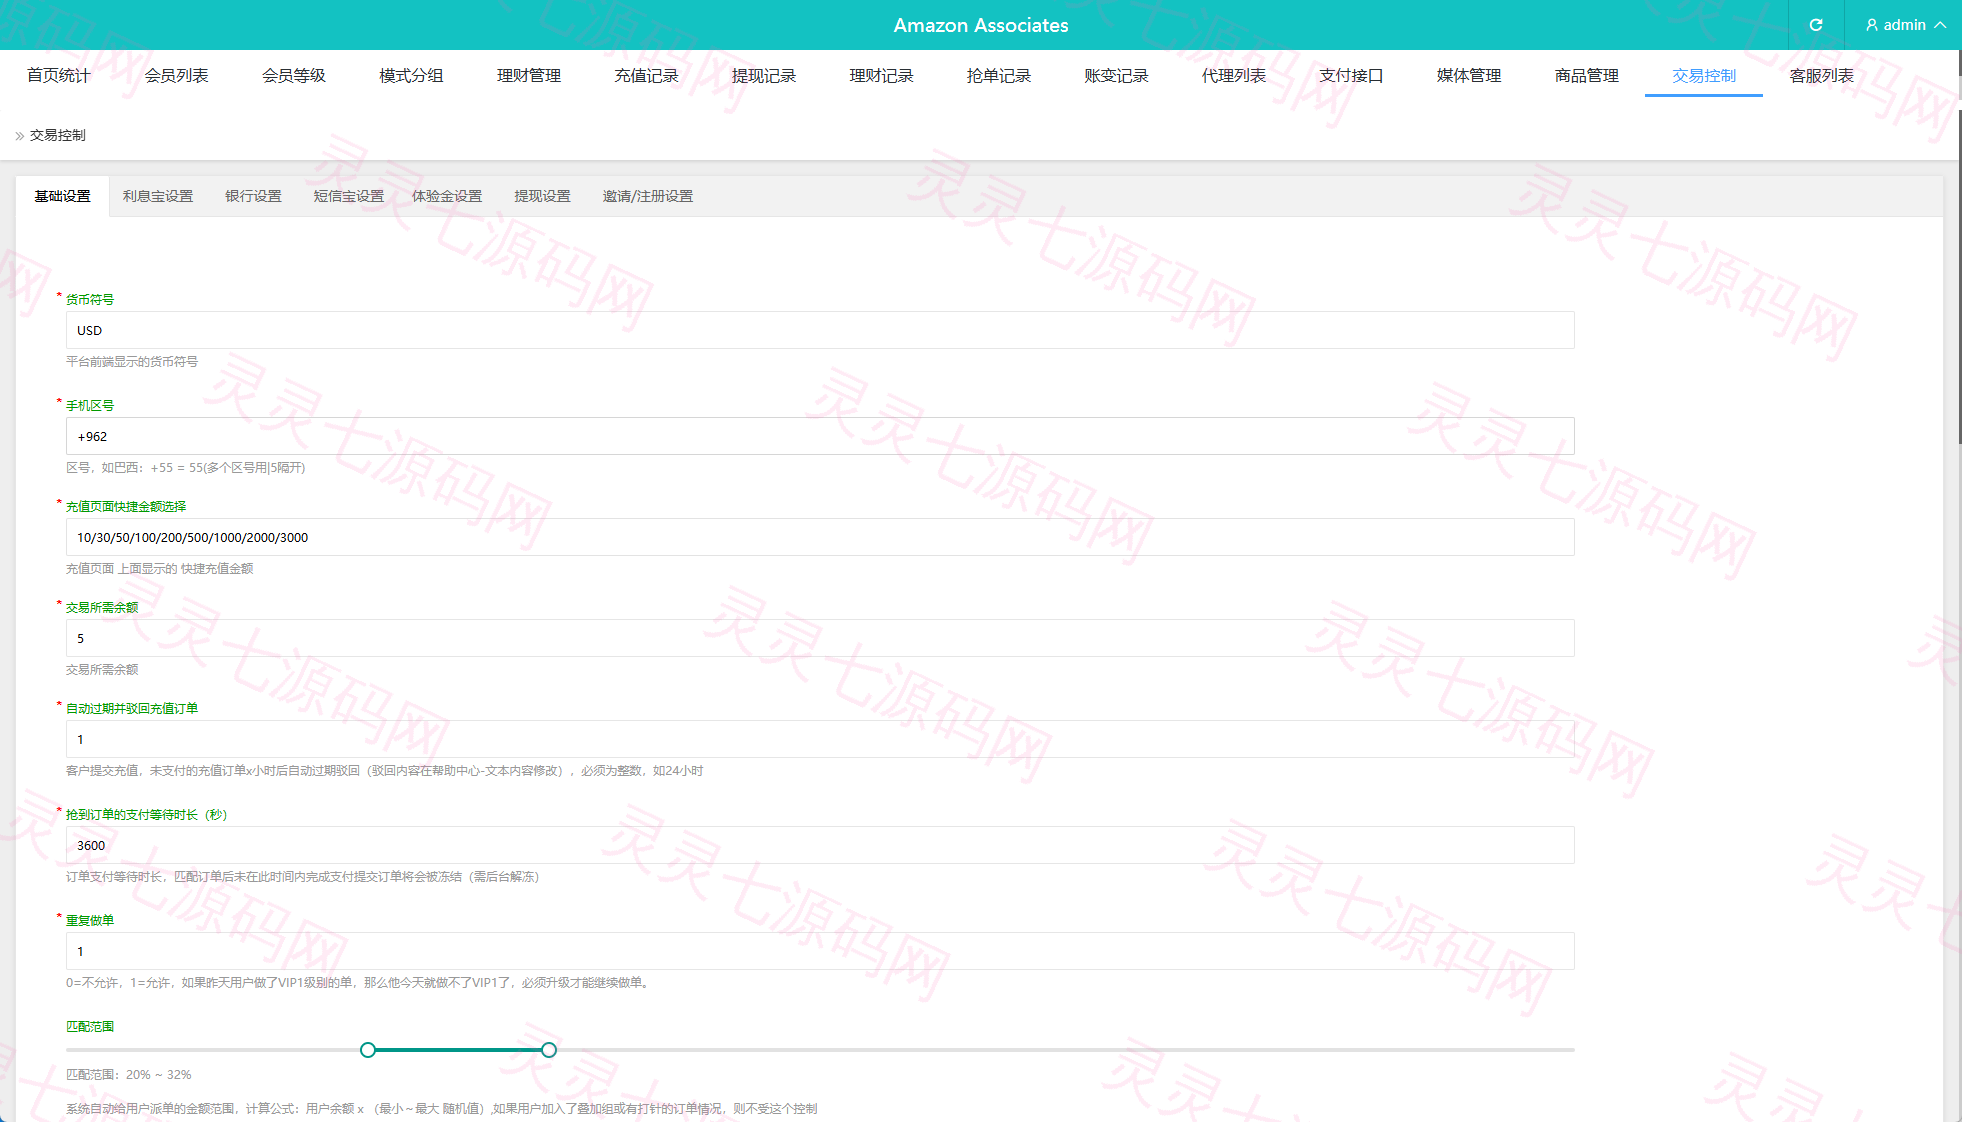
Task: Focus the 重复做单 input field
Action: (820, 951)
